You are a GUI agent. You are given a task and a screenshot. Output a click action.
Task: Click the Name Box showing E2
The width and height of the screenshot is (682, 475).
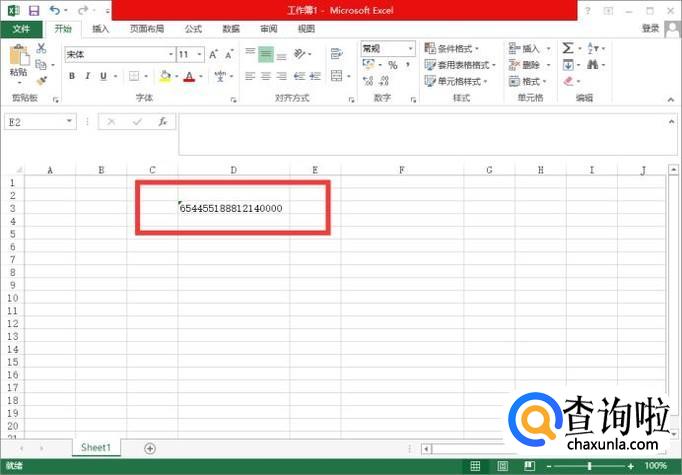(x=40, y=122)
